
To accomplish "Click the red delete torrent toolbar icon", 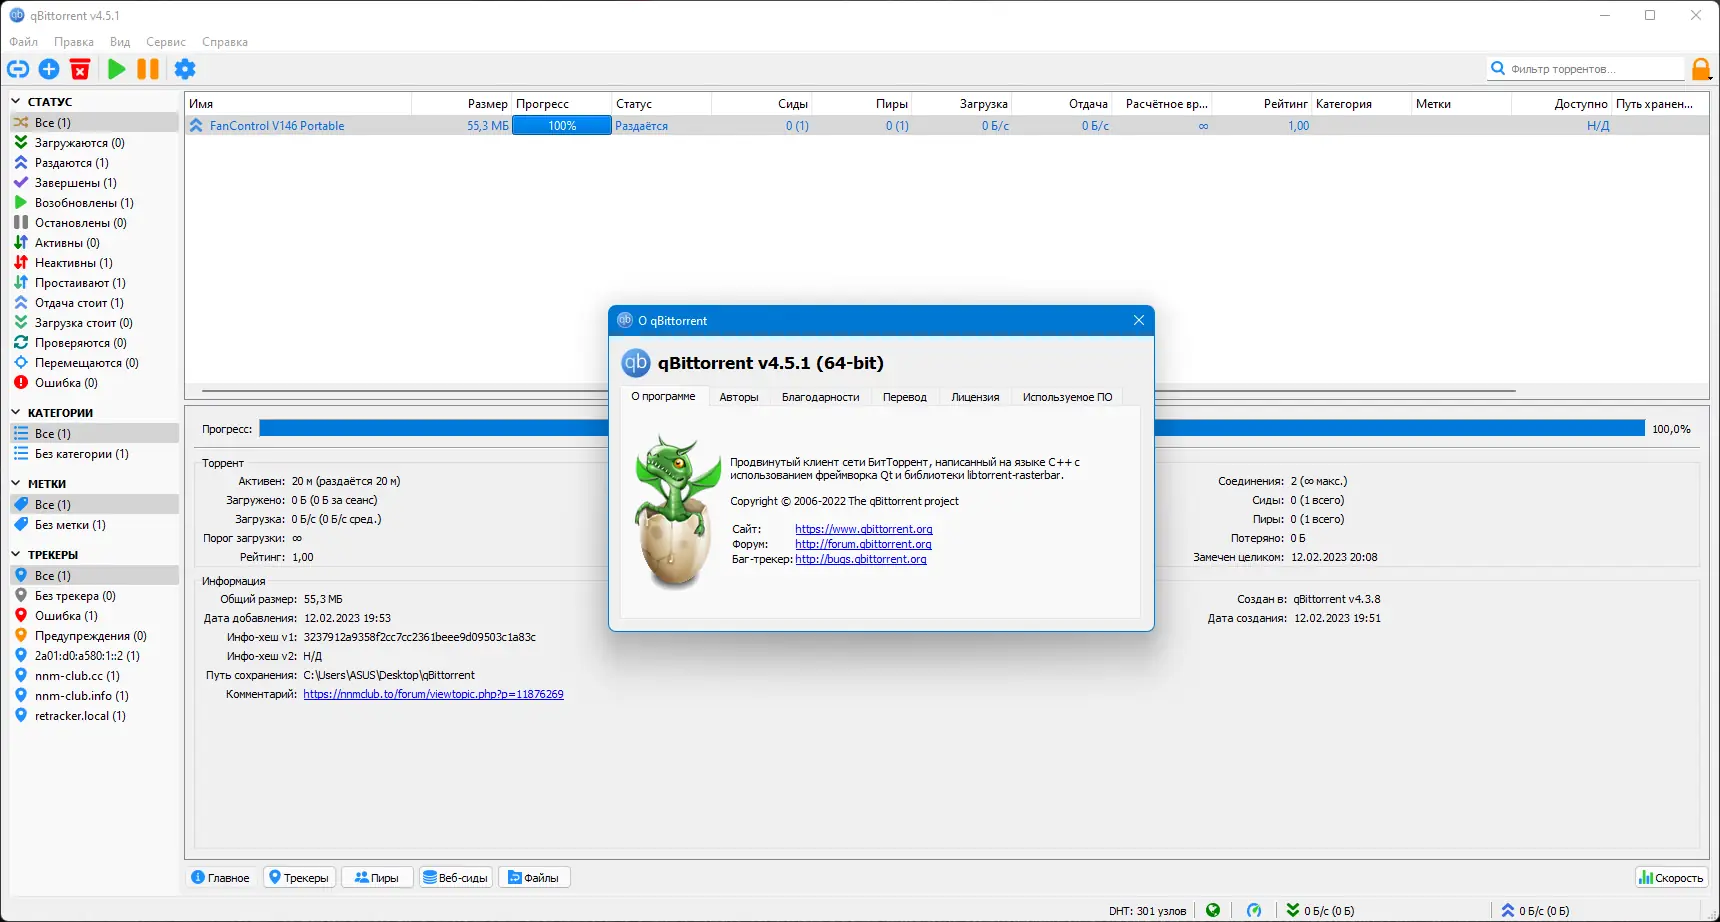I will coord(80,69).
